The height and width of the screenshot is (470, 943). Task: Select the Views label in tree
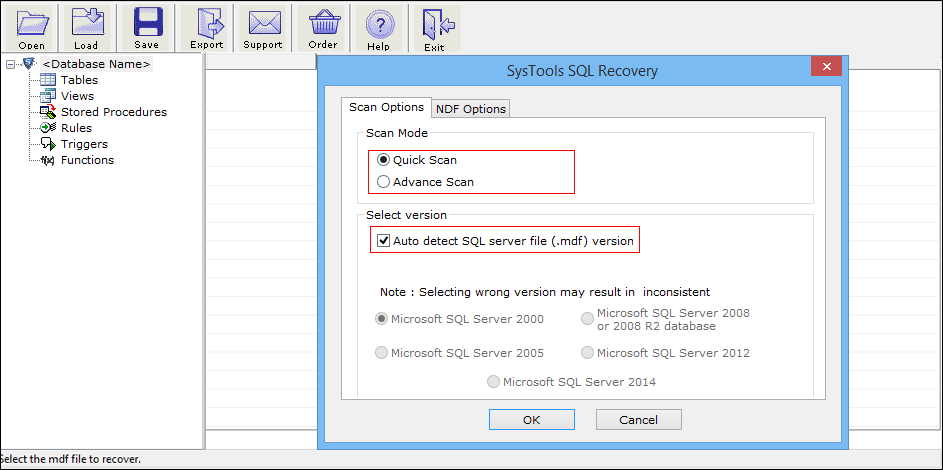click(x=78, y=96)
